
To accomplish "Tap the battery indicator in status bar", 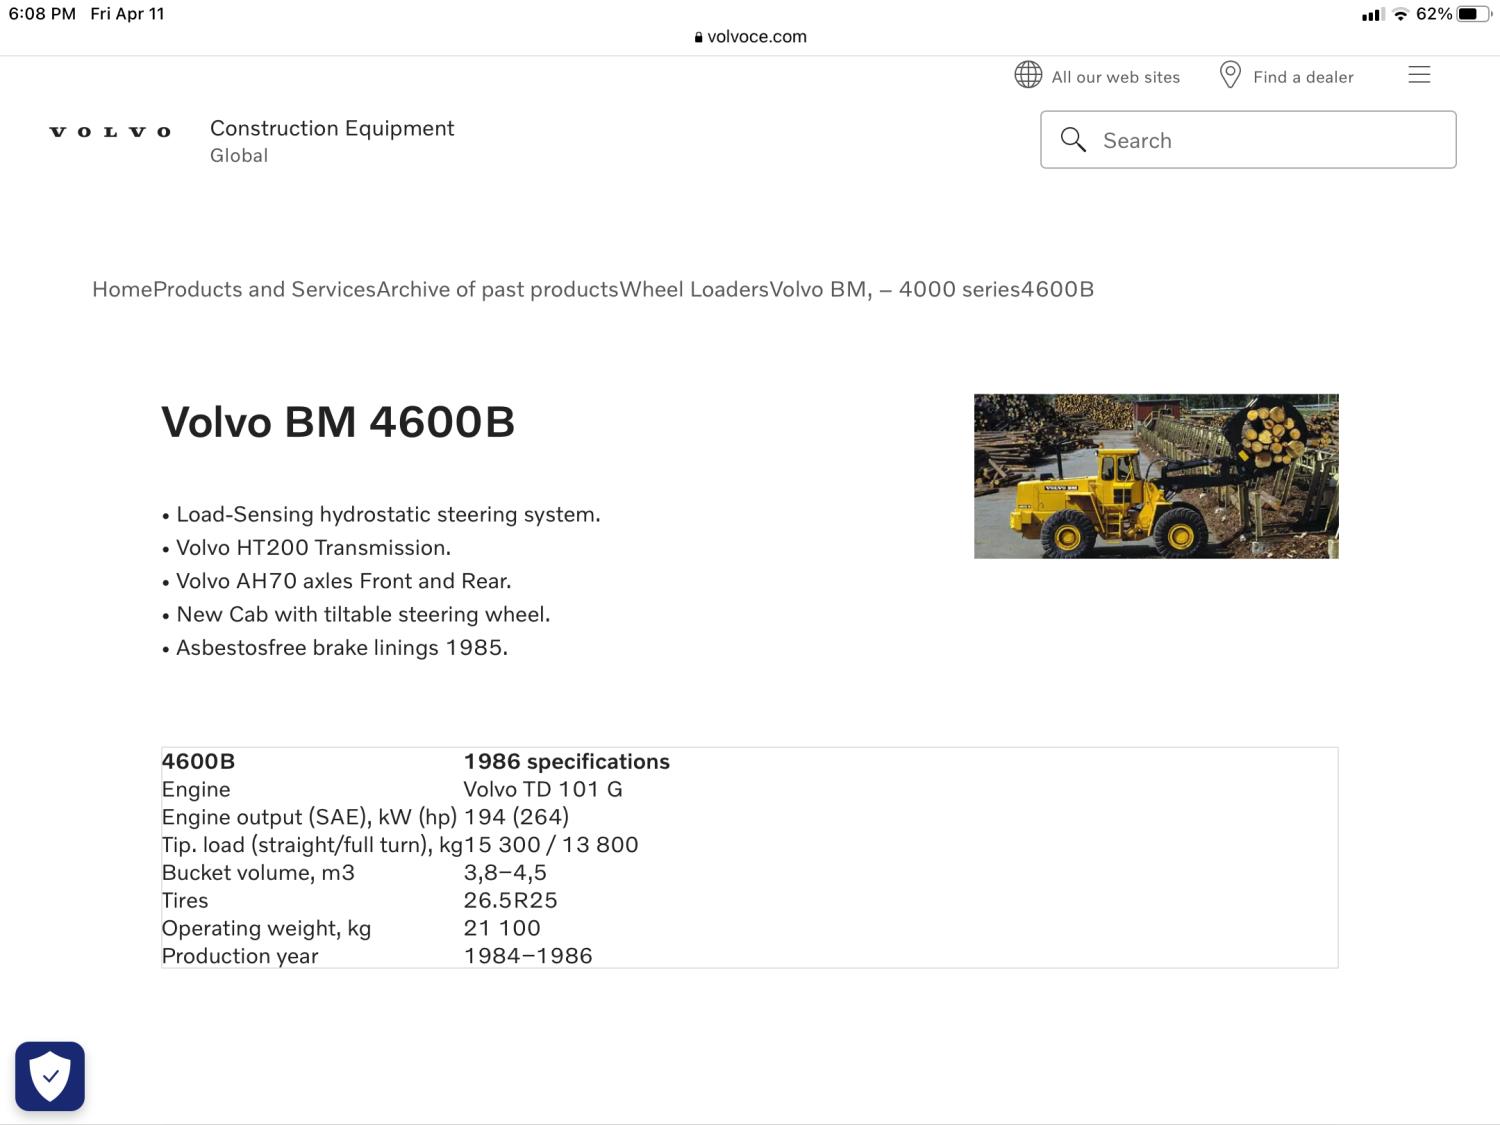I will tap(1472, 14).
